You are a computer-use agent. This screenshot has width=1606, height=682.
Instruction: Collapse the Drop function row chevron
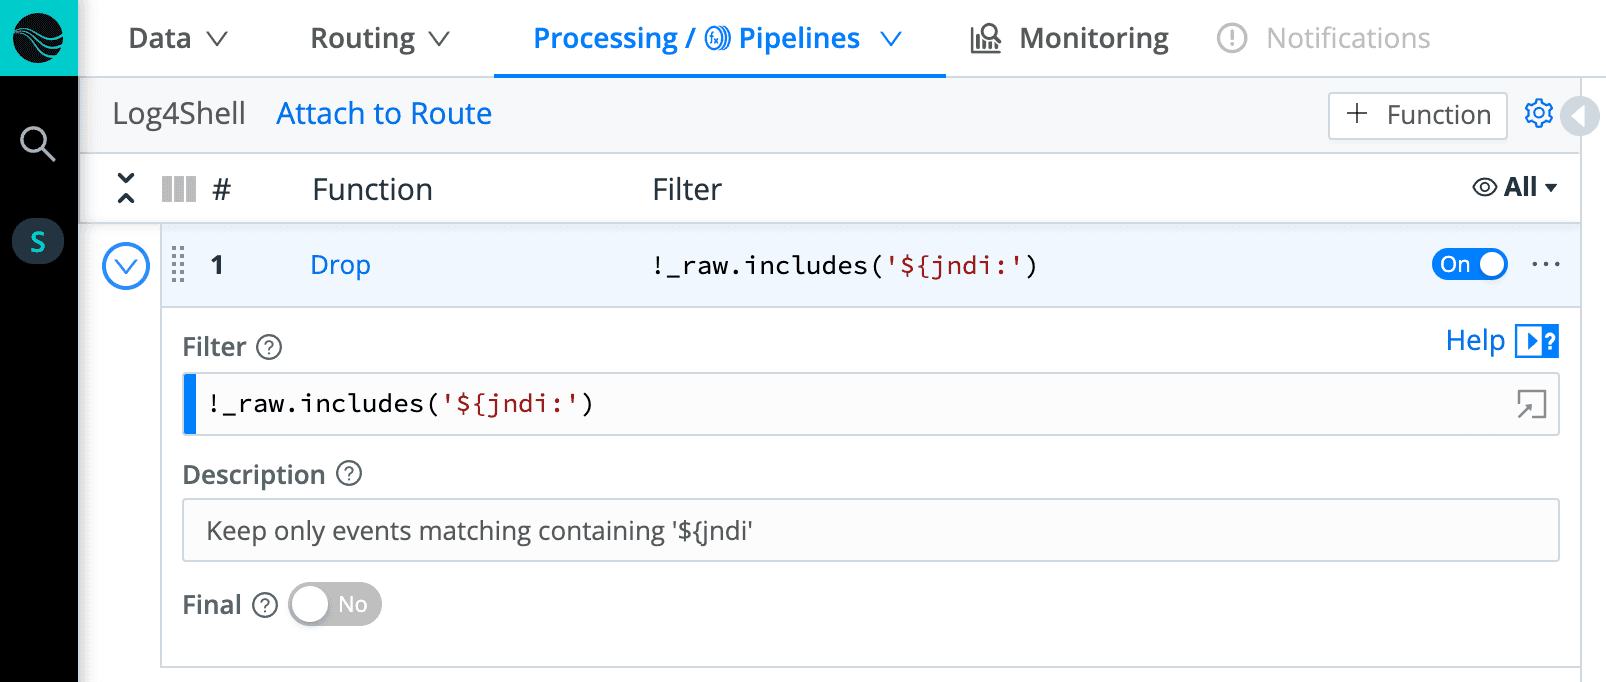point(126,266)
